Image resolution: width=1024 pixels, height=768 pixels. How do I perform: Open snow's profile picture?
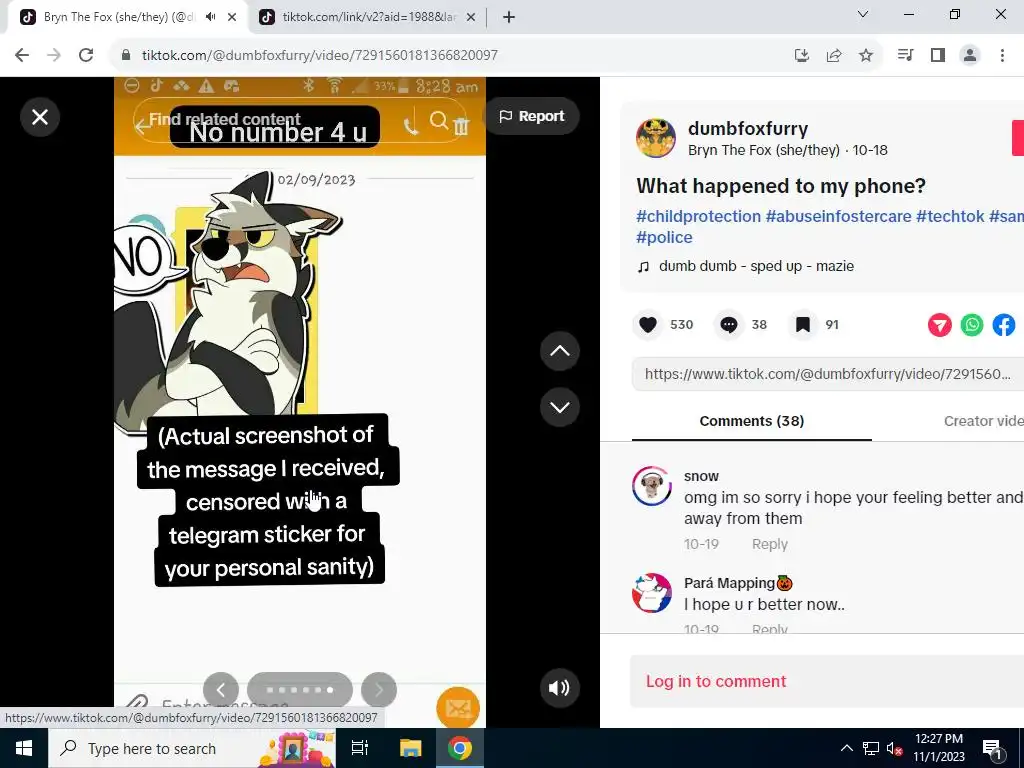pyautogui.click(x=652, y=486)
